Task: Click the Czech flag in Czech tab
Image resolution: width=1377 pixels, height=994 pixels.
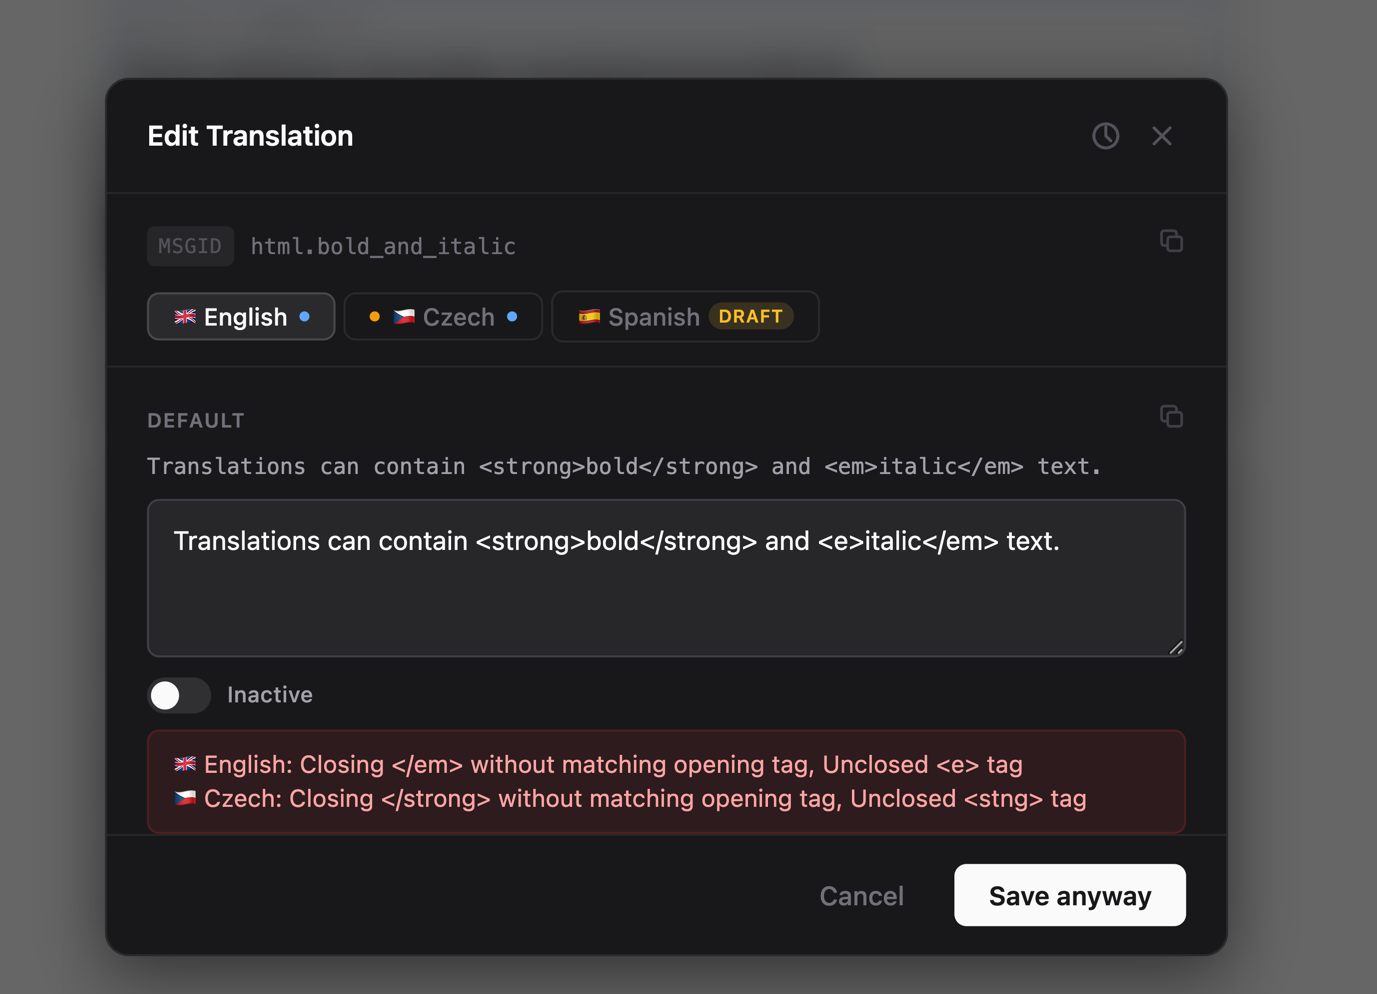Action: point(404,317)
